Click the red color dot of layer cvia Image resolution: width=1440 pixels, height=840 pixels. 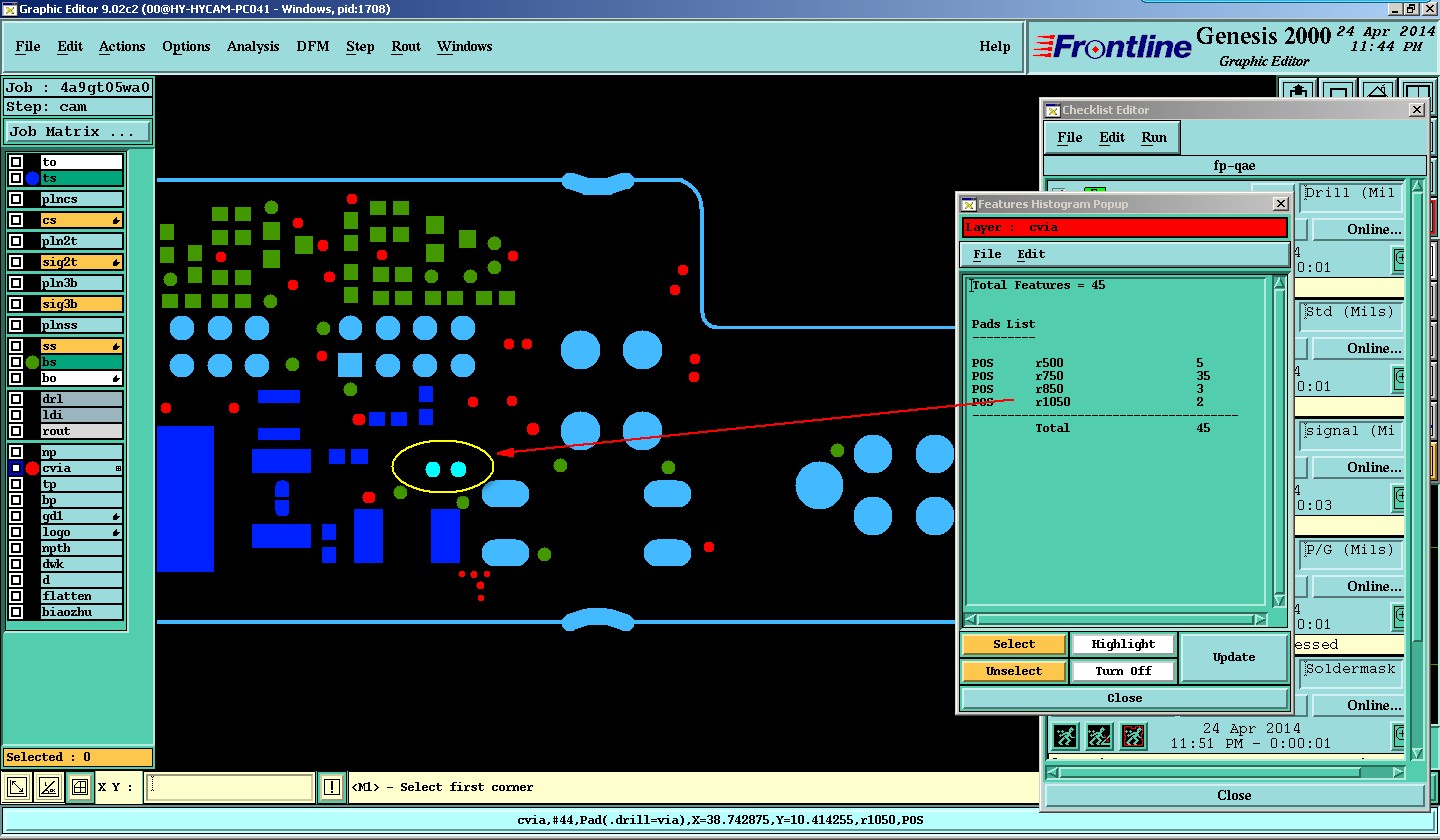click(32, 468)
